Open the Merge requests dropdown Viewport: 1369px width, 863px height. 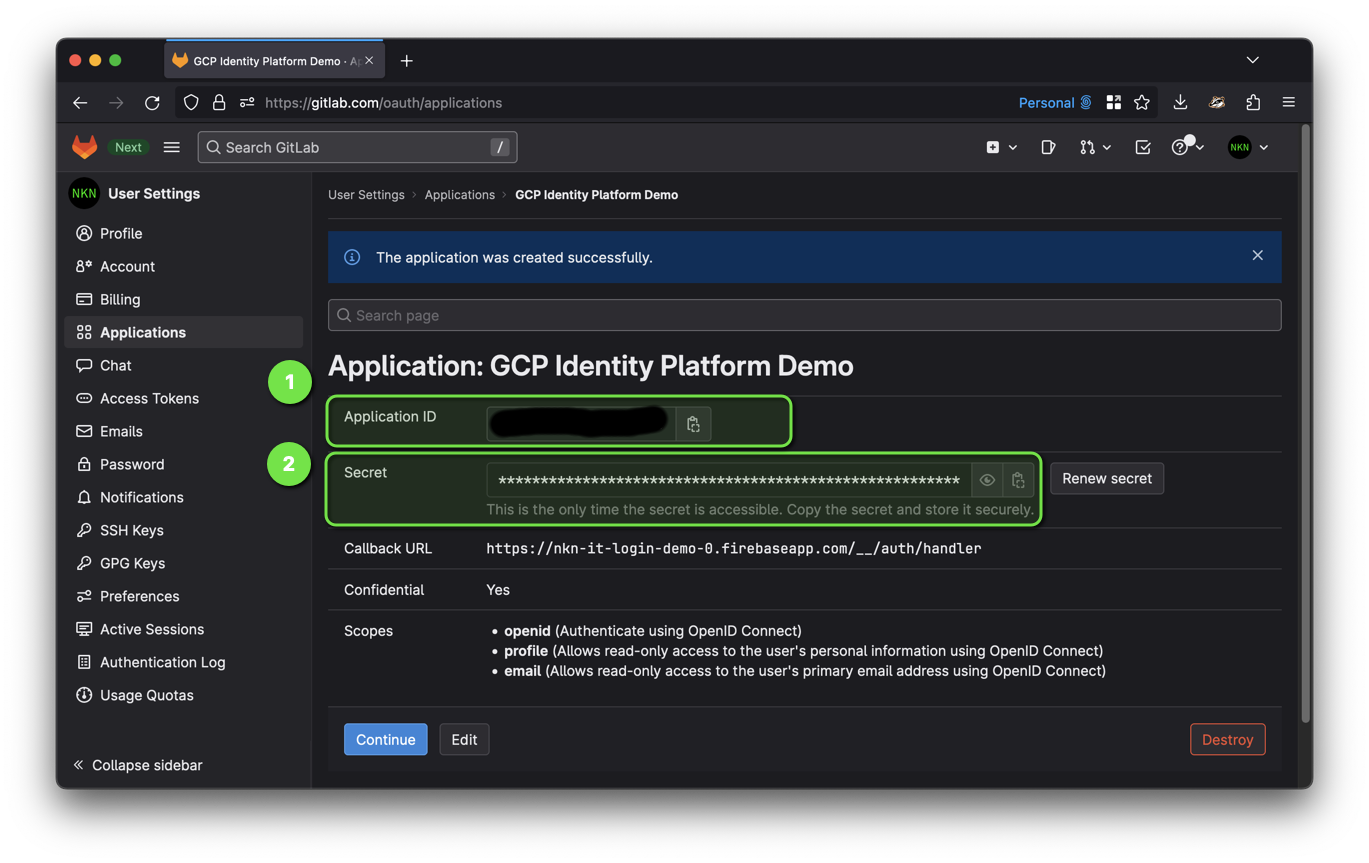point(1095,147)
